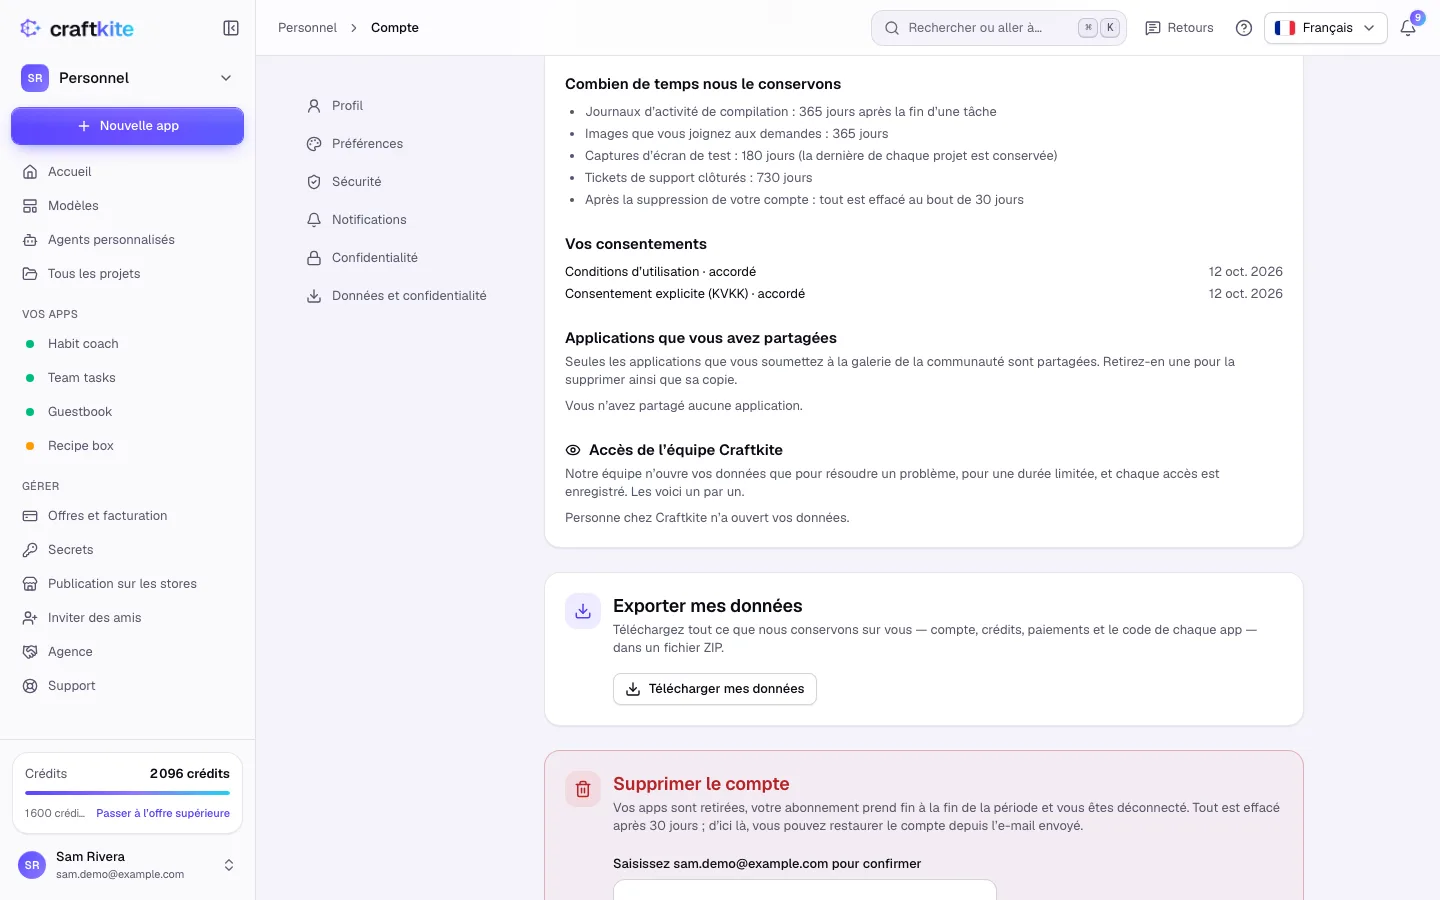Click the Rechercher ou aller à search field
The height and width of the screenshot is (900, 1440).
click(x=999, y=28)
